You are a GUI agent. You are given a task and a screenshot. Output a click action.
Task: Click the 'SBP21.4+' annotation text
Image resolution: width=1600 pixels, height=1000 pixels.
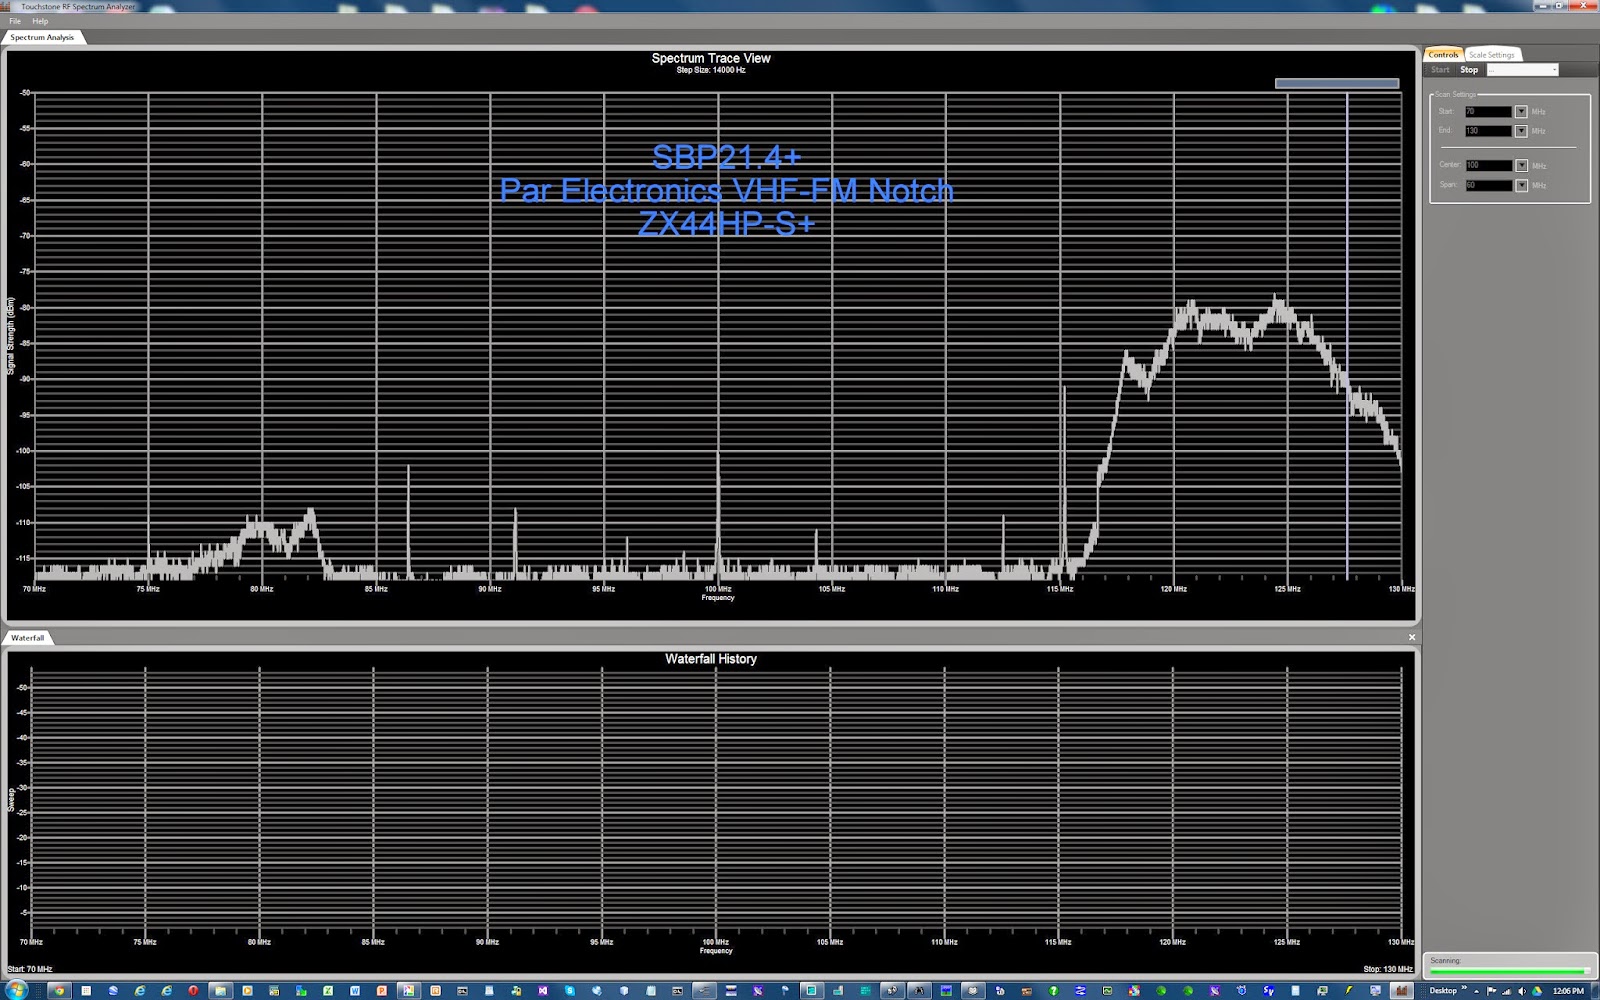point(727,157)
